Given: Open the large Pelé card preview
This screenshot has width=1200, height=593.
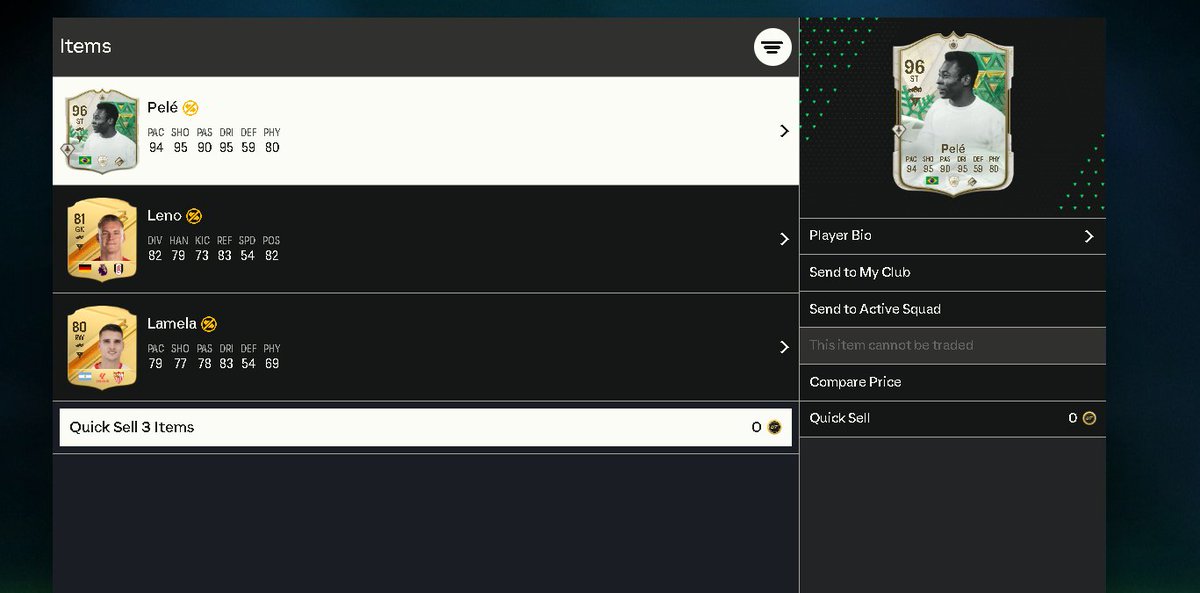Looking at the screenshot, I should click(x=953, y=113).
